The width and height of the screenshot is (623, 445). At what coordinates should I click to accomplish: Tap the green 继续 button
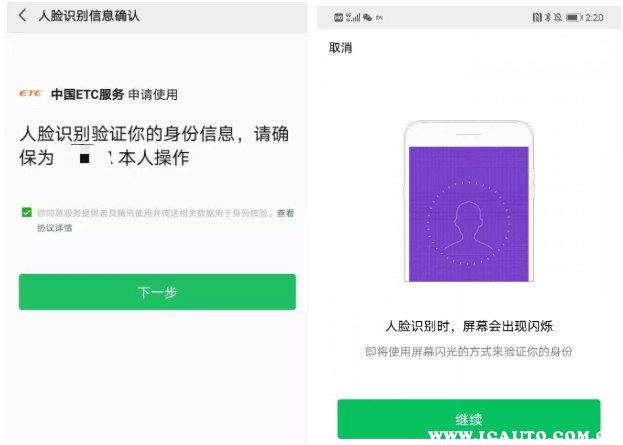pyautogui.click(x=469, y=419)
